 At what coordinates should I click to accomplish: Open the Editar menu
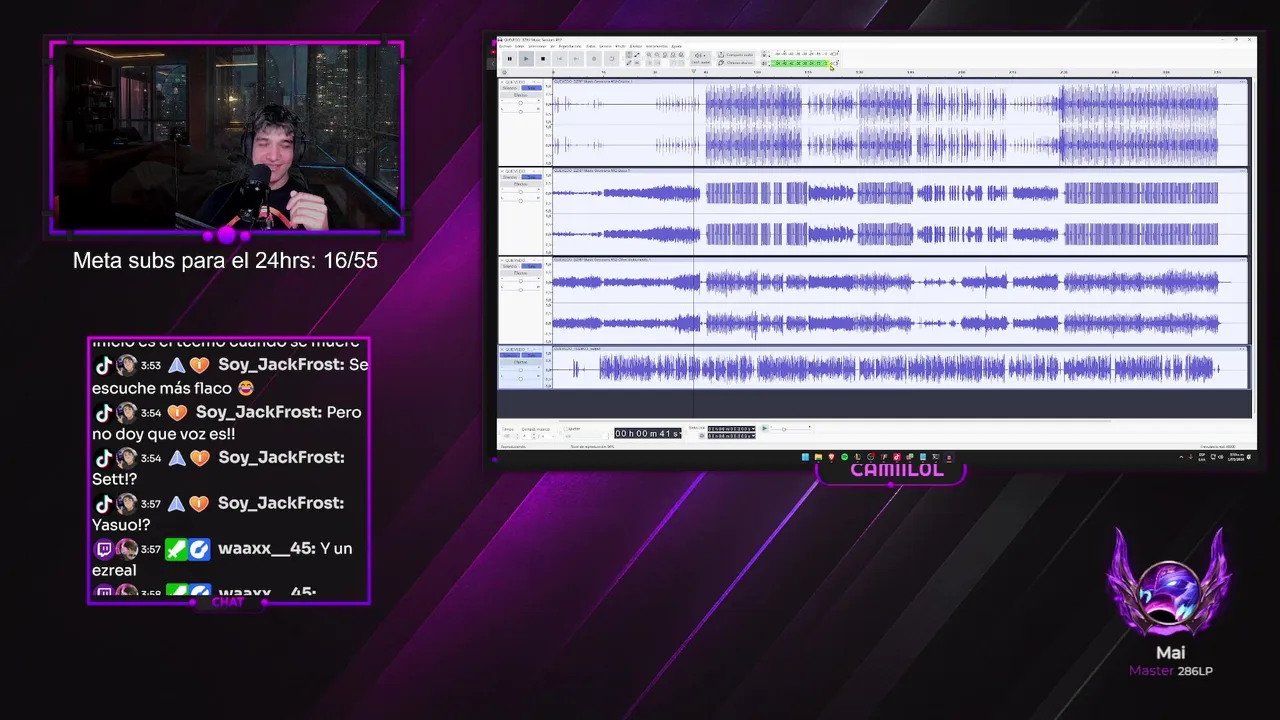tap(520, 46)
